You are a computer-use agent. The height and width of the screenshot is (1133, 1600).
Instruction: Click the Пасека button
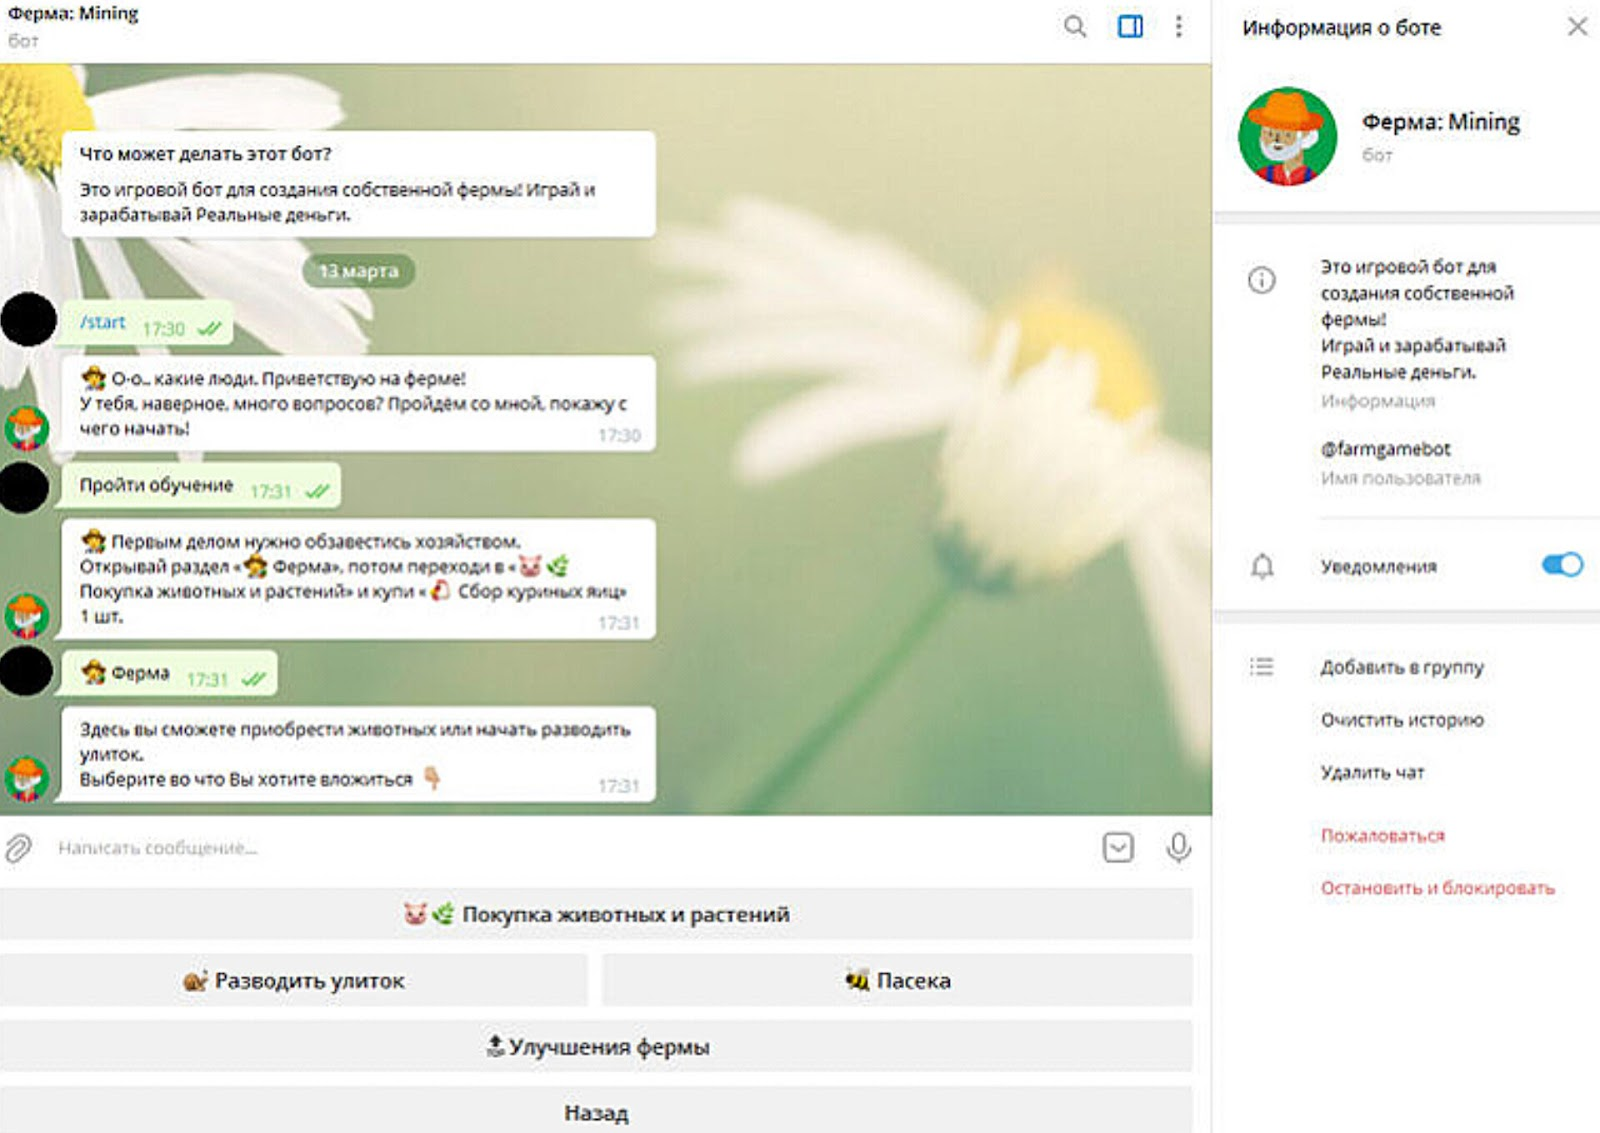click(897, 981)
